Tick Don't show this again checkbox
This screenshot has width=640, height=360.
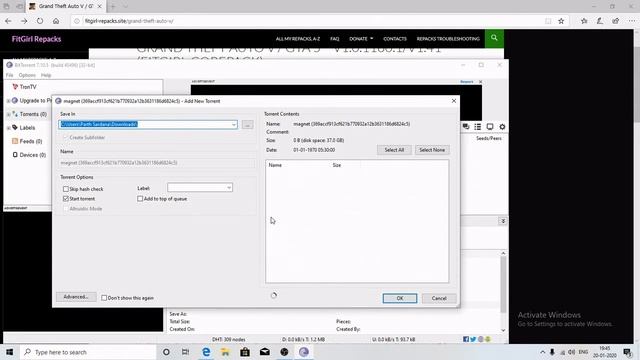104,298
